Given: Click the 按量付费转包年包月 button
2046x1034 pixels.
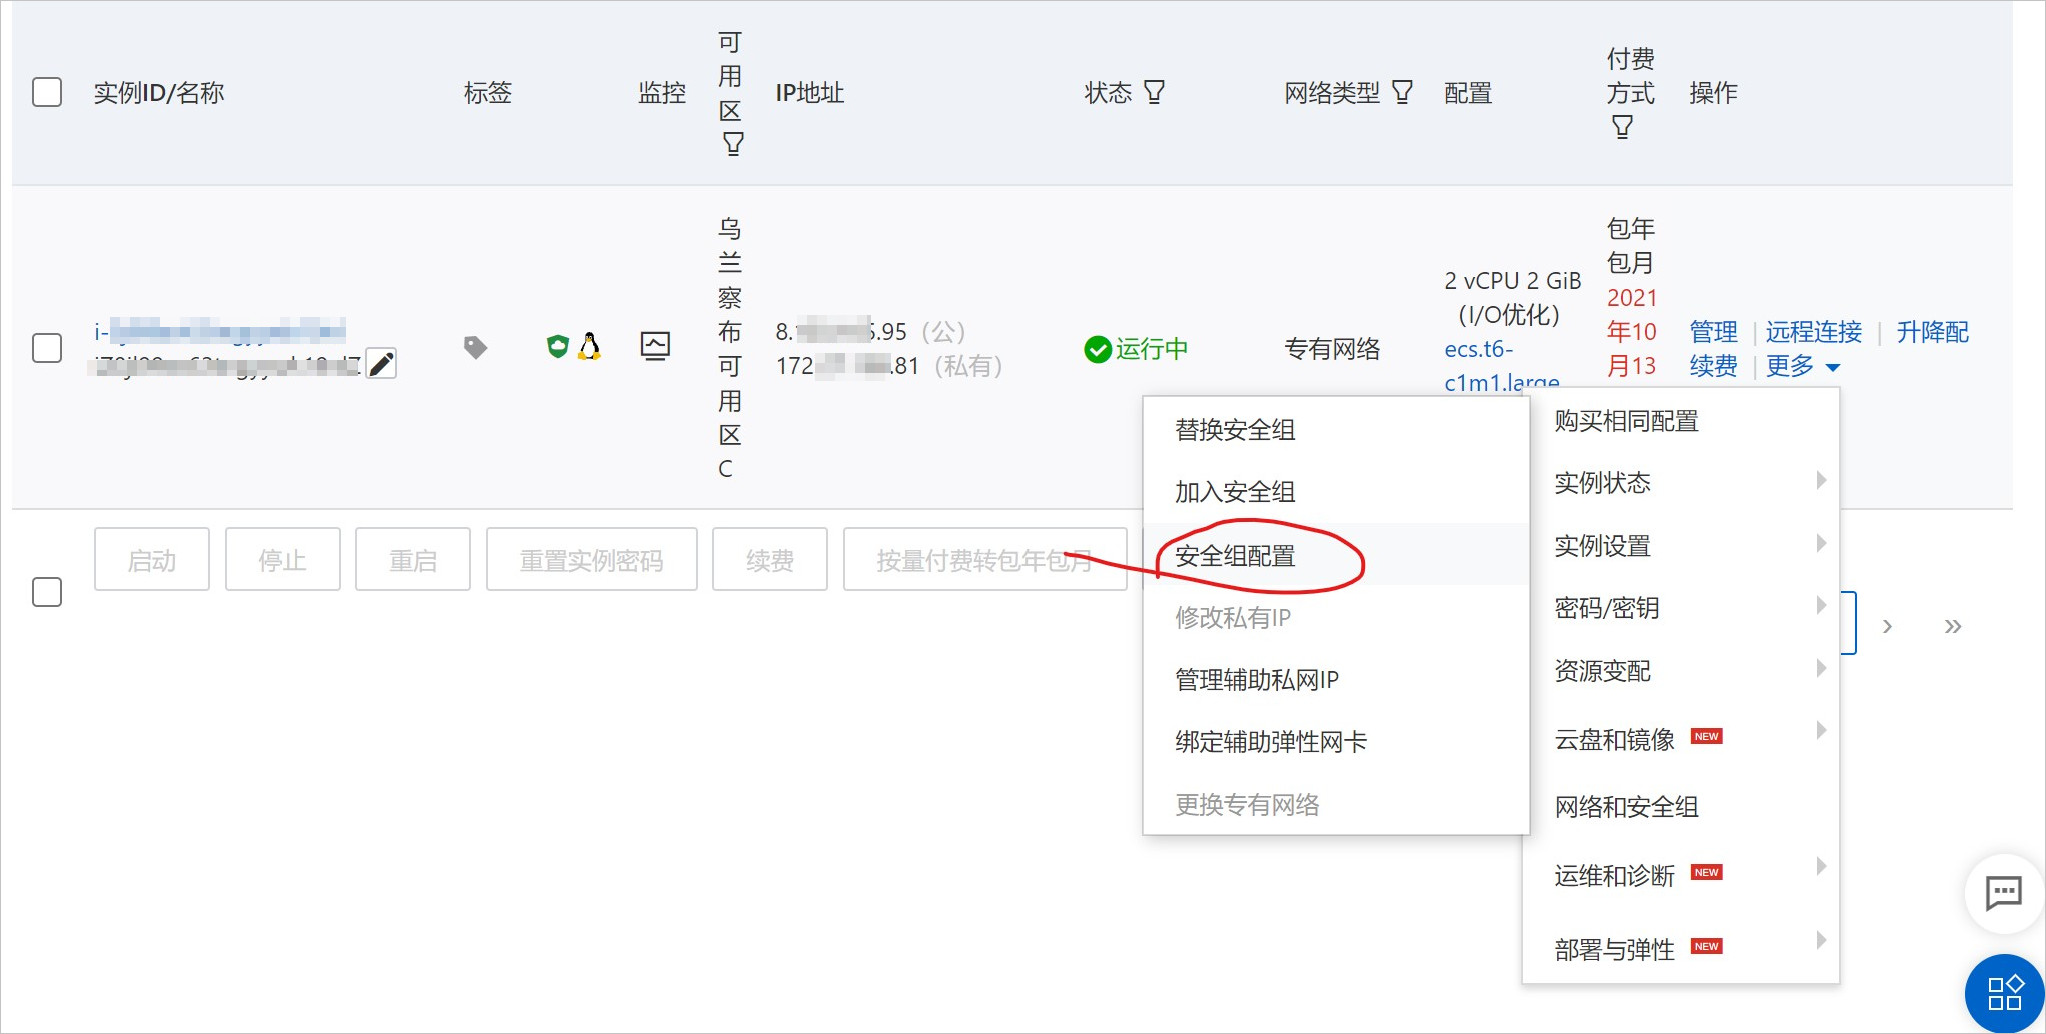Looking at the screenshot, I should click(985, 559).
